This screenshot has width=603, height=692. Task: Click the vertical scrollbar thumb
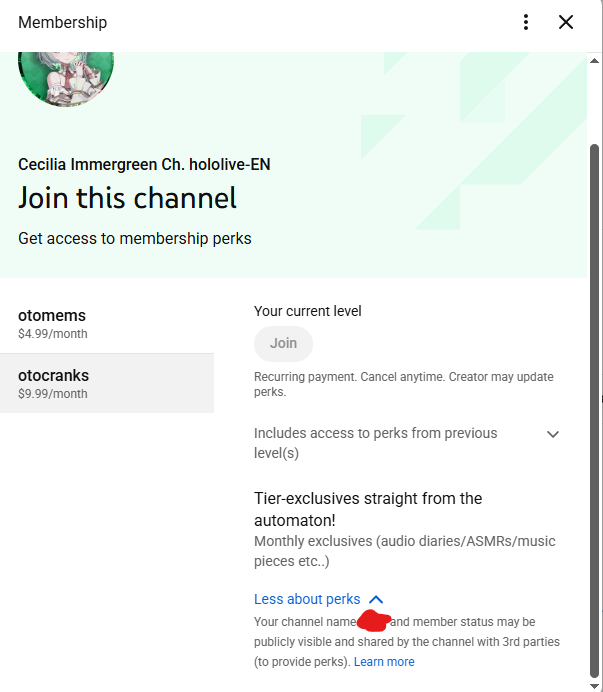(595, 410)
